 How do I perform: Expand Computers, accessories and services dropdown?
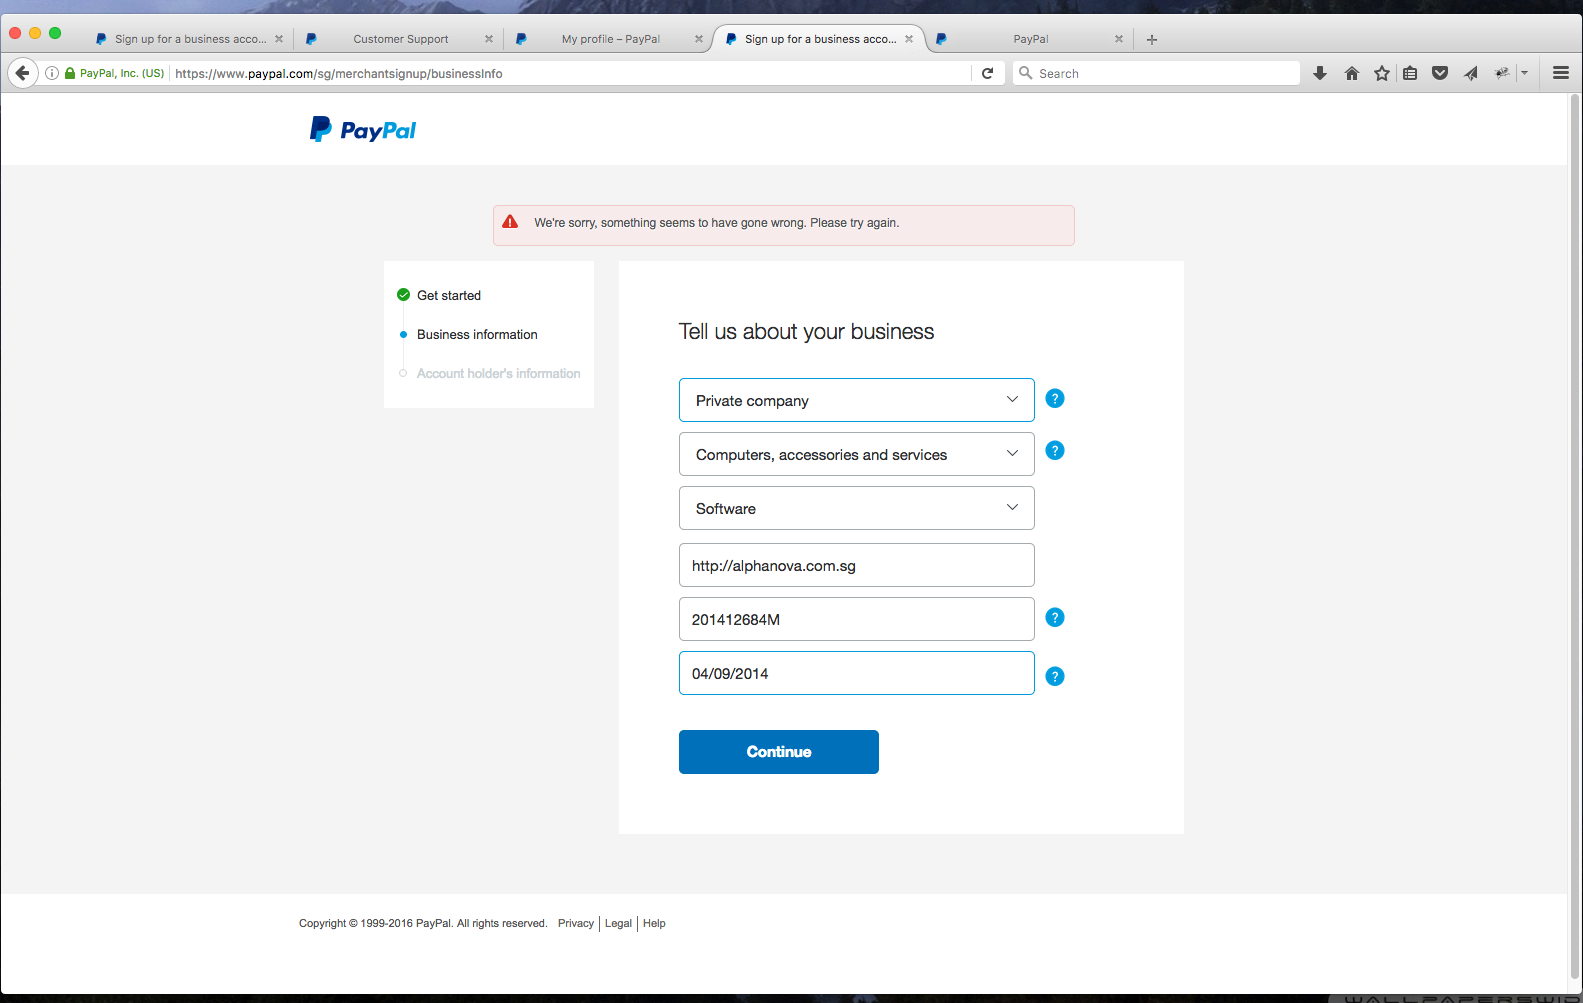[x=856, y=454]
